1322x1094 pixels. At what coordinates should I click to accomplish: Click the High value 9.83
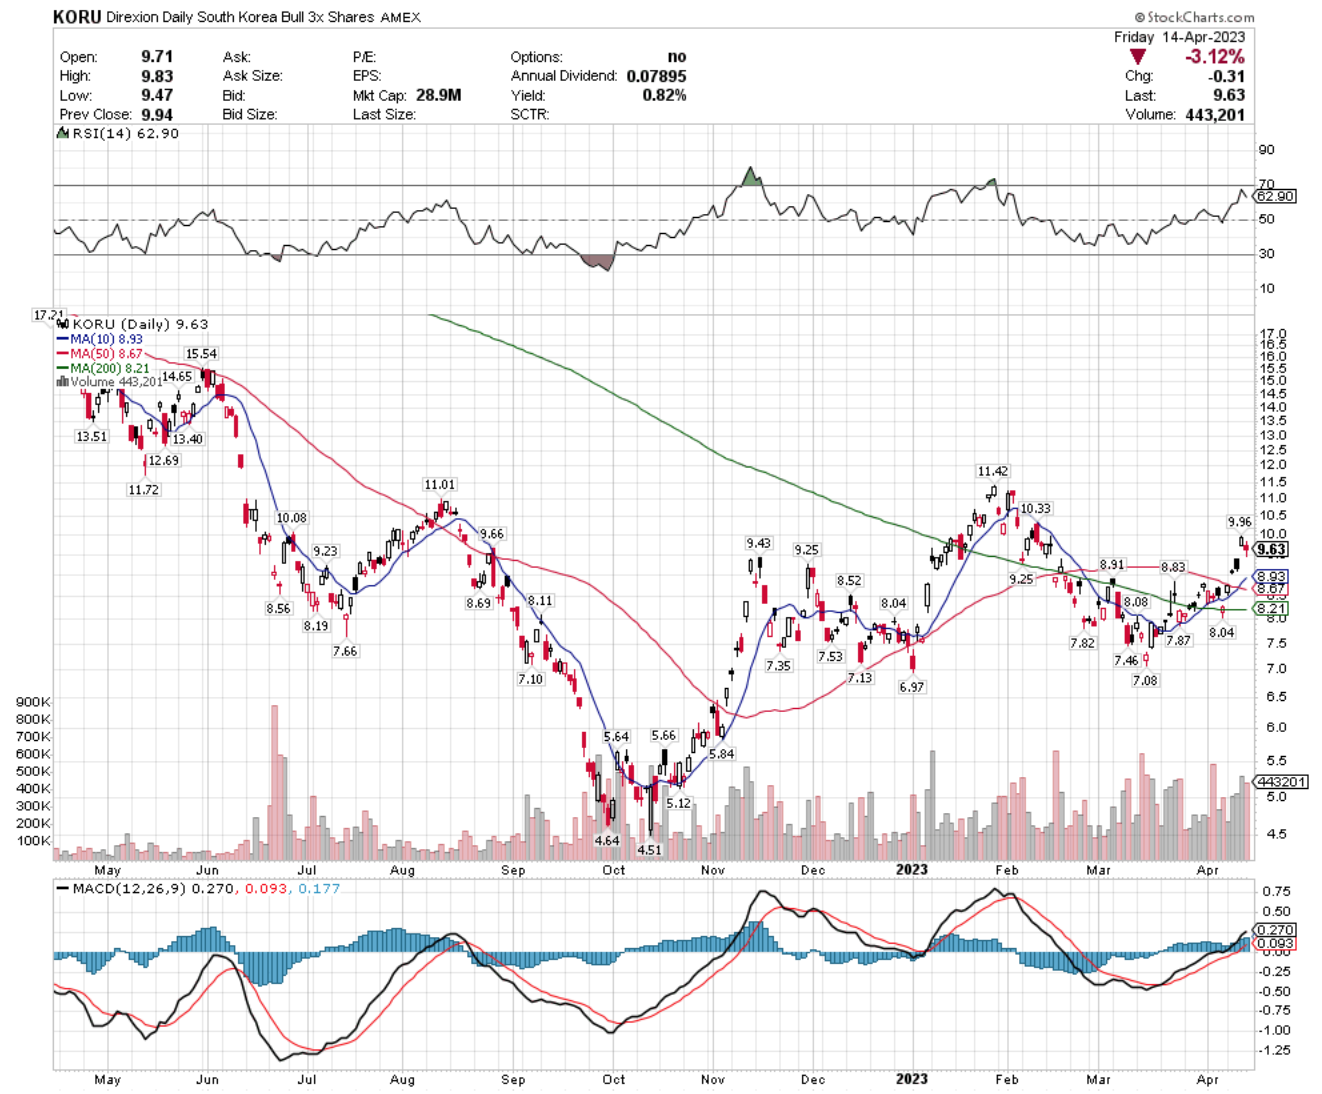click(x=157, y=76)
